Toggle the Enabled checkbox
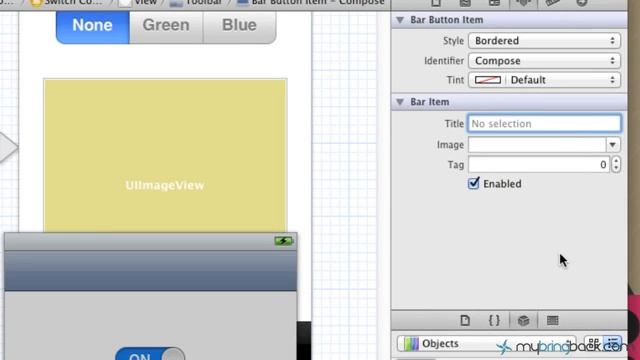640x360 pixels. pyautogui.click(x=473, y=183)
